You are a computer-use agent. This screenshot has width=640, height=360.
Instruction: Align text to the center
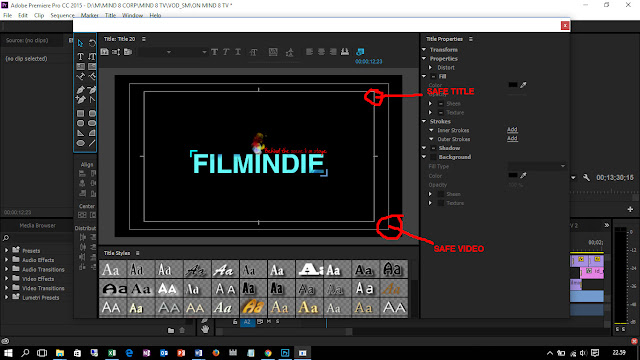point(321,52)
